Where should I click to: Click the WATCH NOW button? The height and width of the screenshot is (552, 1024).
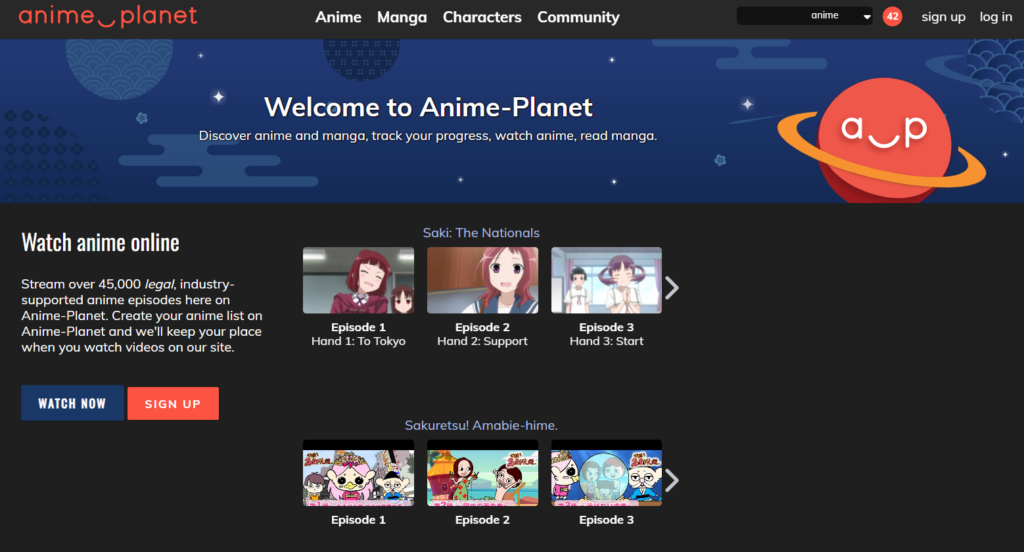[72, 403]
